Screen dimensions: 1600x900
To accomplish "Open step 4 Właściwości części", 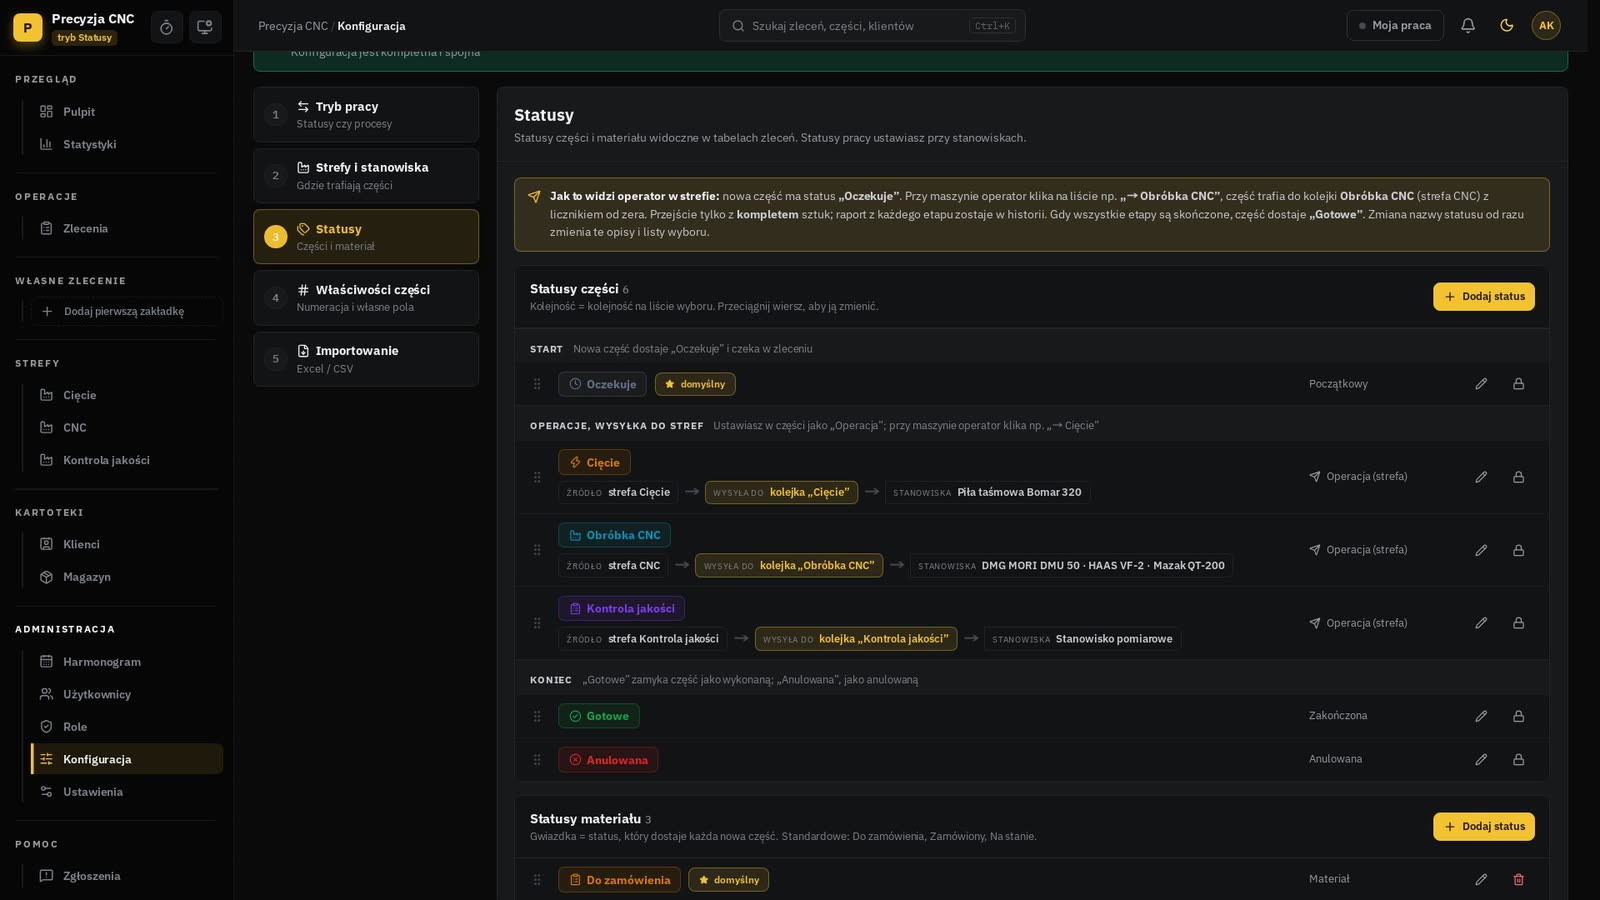I will [366, 298].
